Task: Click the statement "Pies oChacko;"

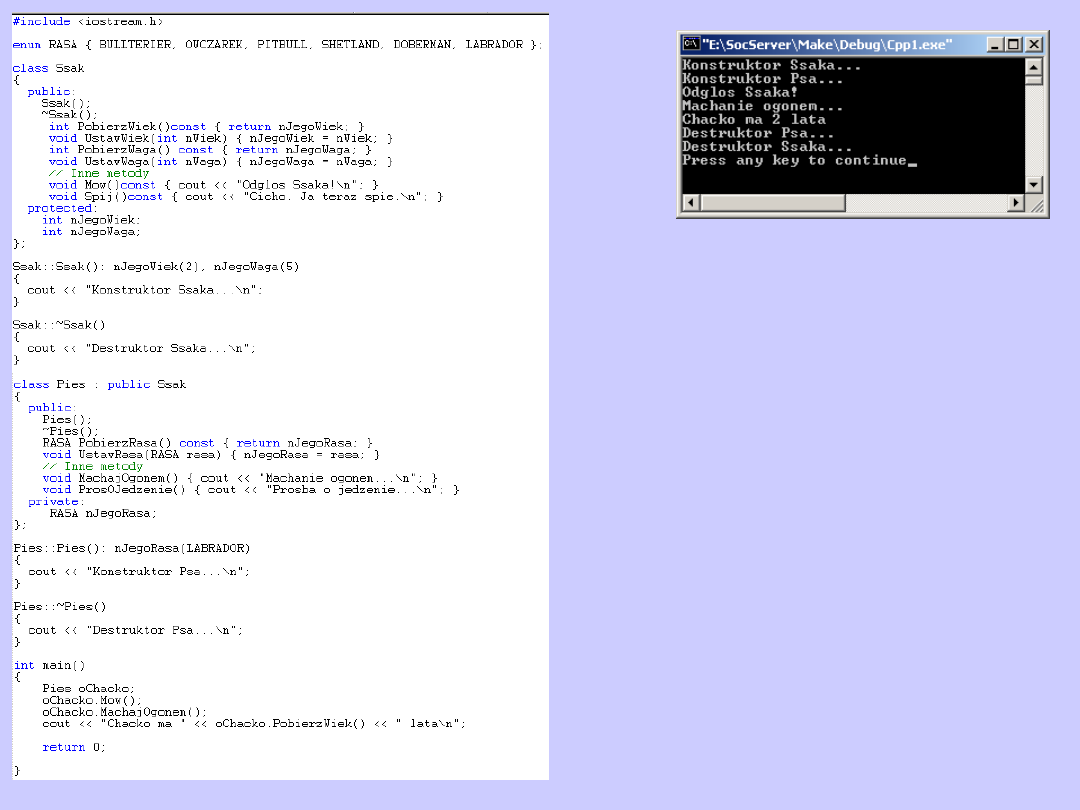Action: point(88,689)
